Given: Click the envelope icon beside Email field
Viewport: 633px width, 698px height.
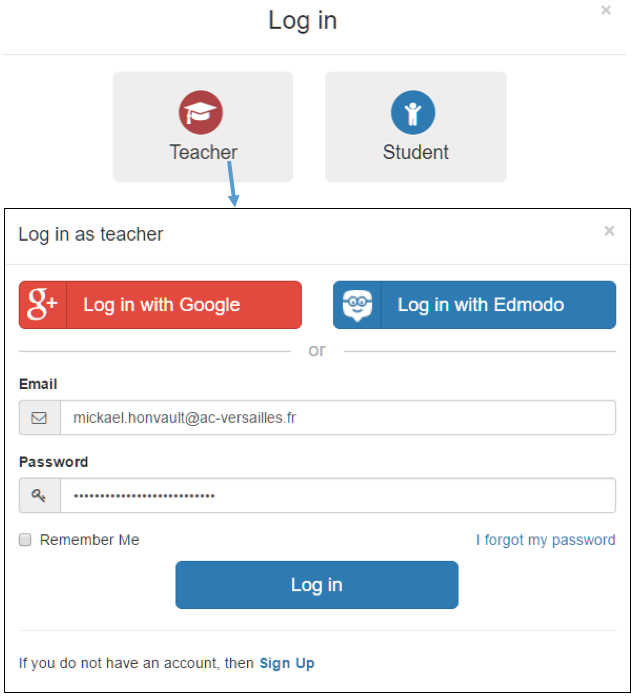Looking at the screenshot, I should (x=40, y=418).
